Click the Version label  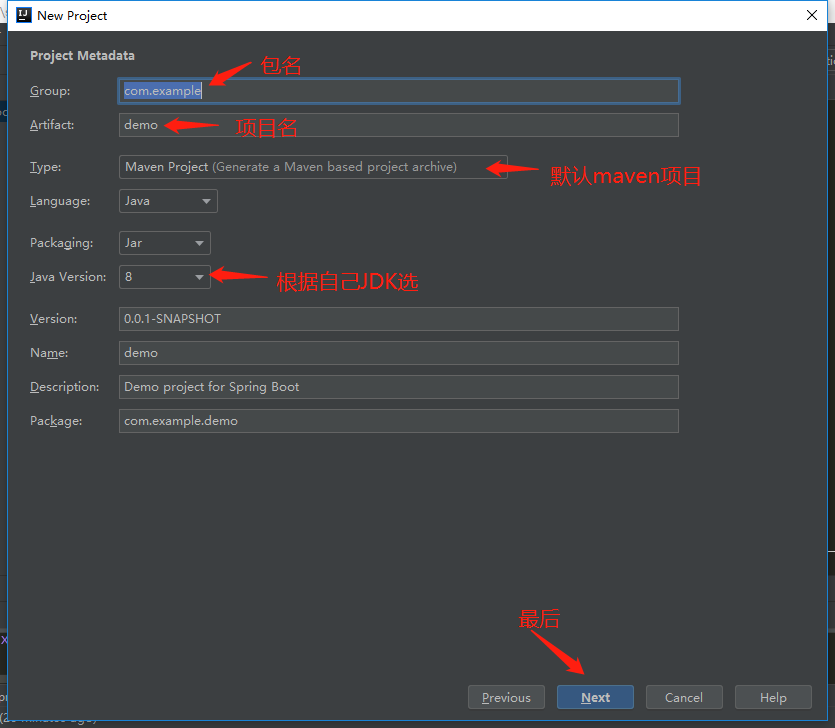pos(53,319)
